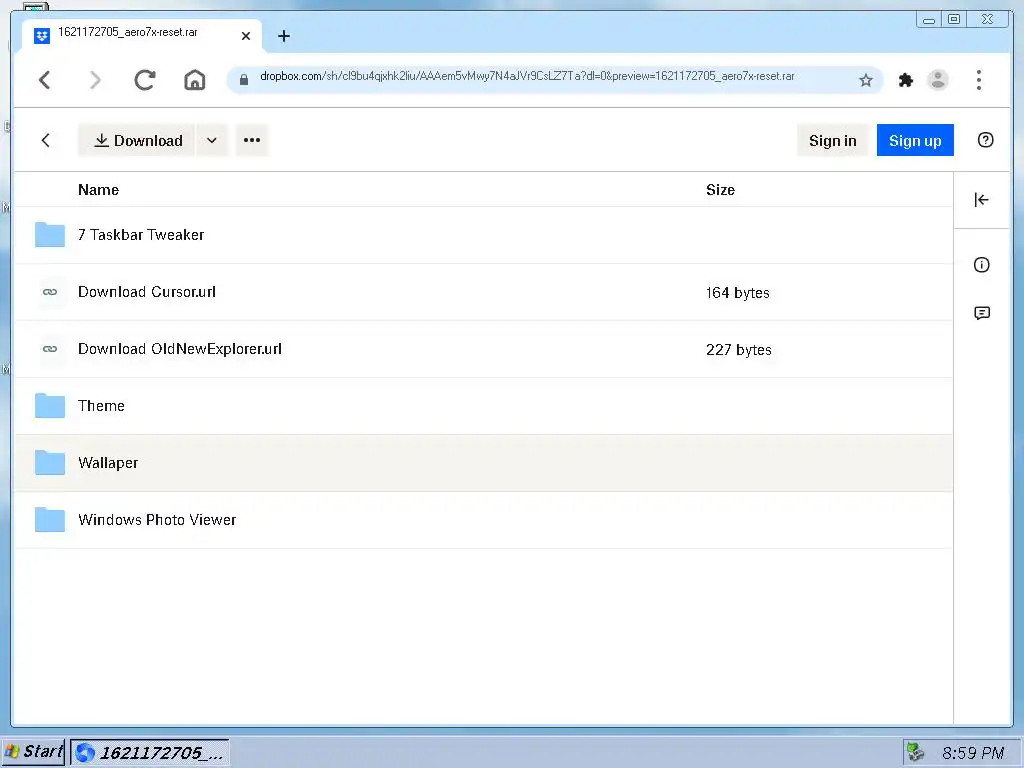Image resolution: width=1024 pixels, height=768 pixels.
Task: Open the Wallaper folder name
Action: click(108, 463)
